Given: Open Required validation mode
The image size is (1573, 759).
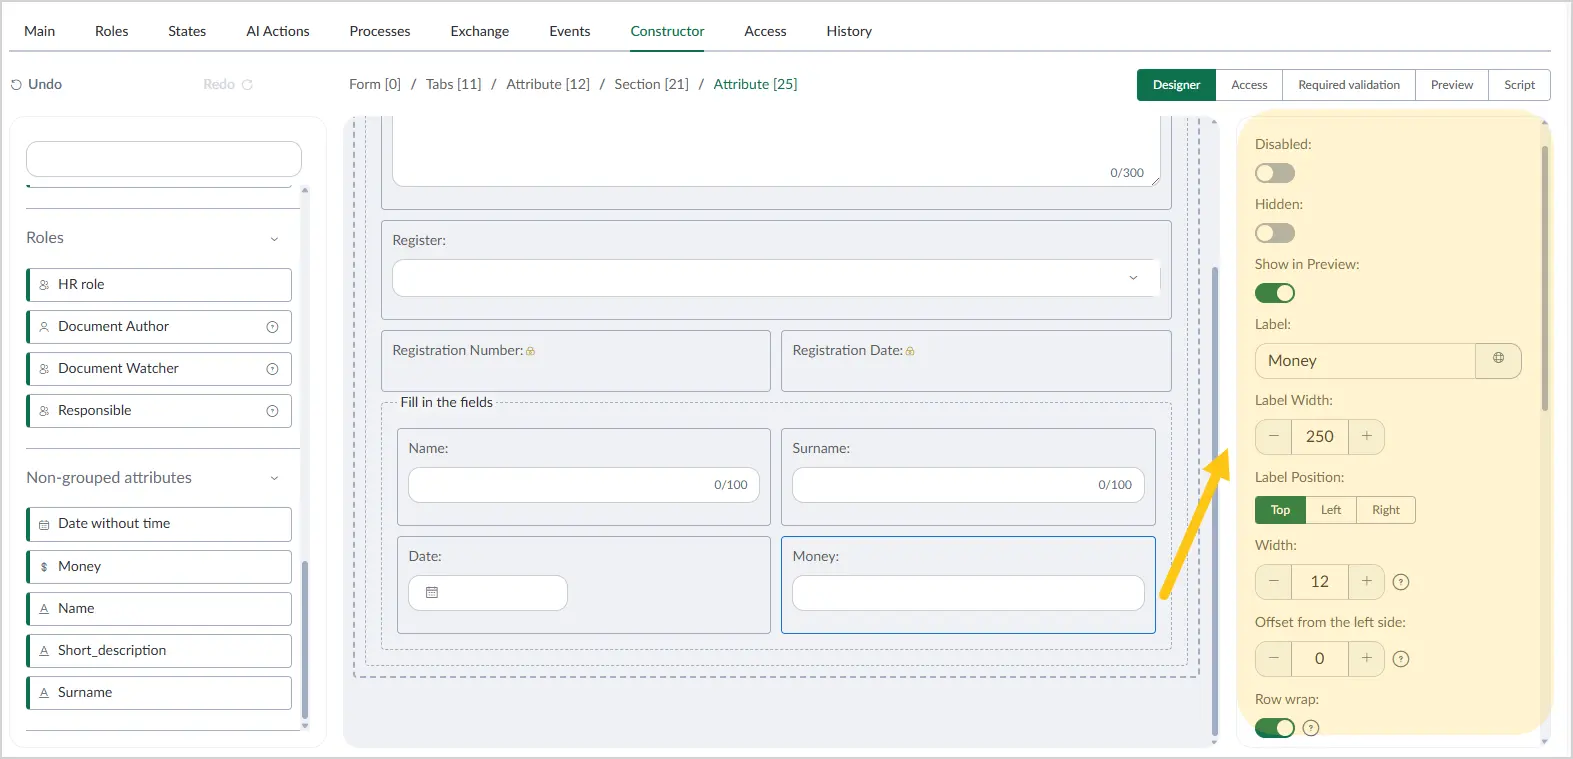Looking at the screenshot, I should (1349, 85).
